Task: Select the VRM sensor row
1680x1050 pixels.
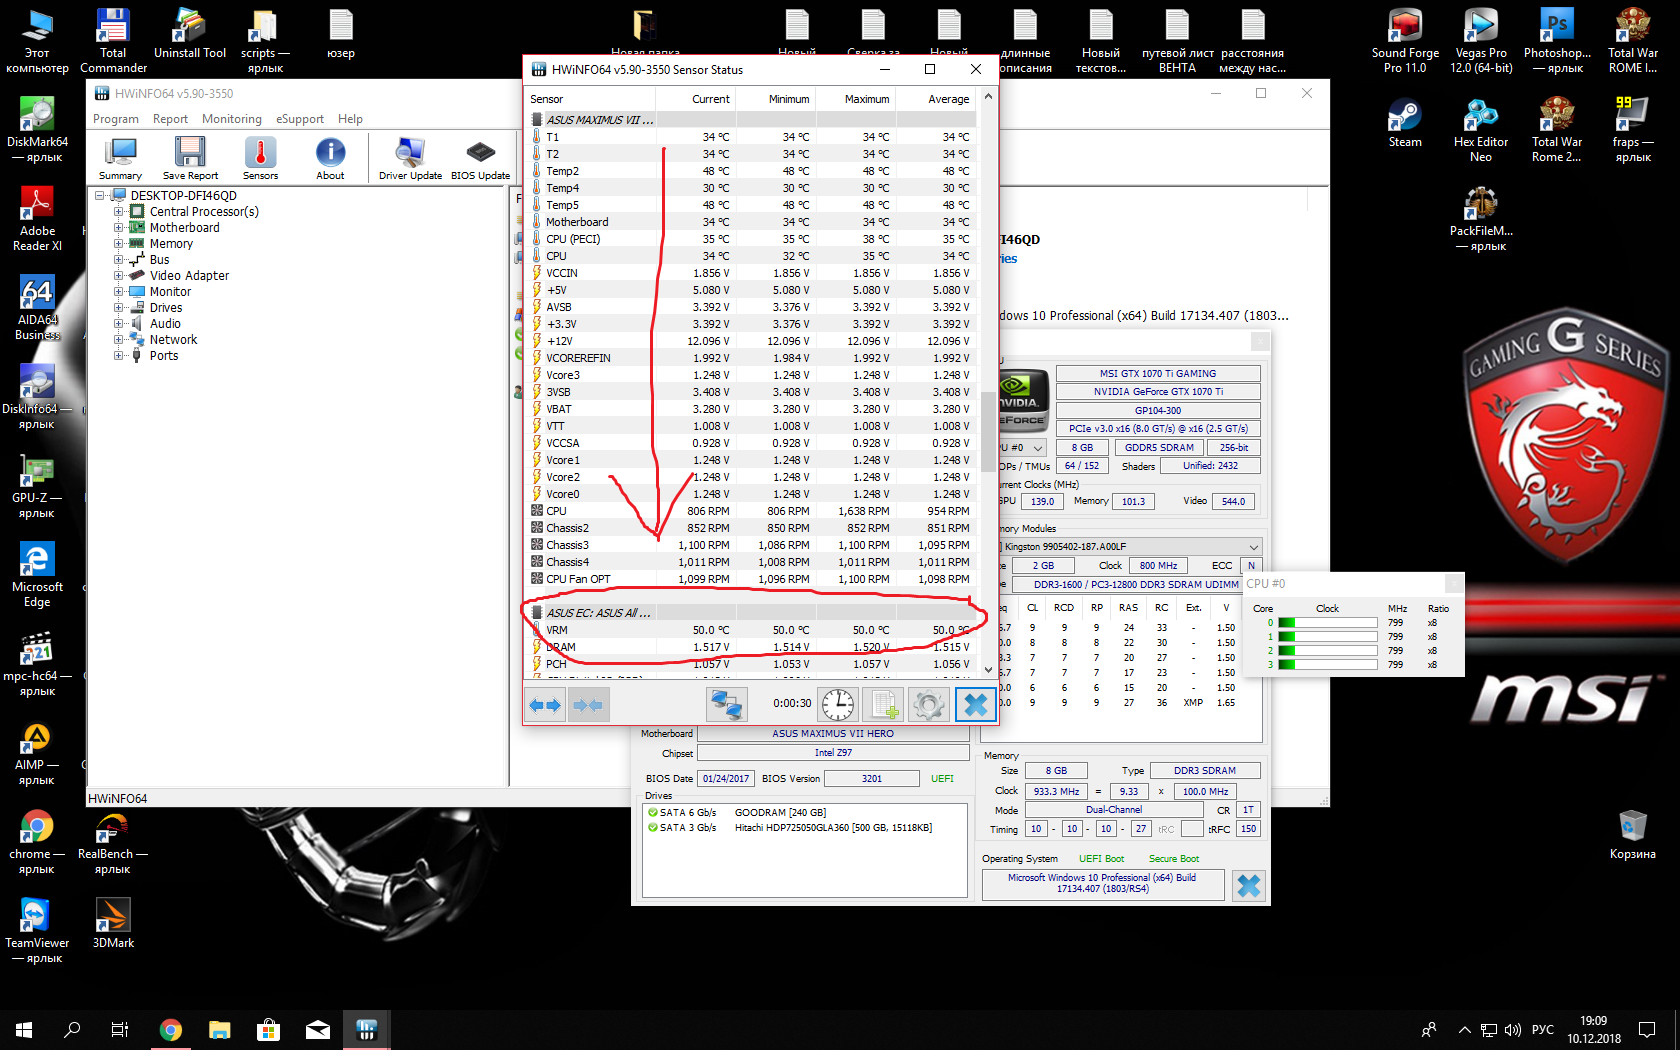Action: (x=752, y=630)
